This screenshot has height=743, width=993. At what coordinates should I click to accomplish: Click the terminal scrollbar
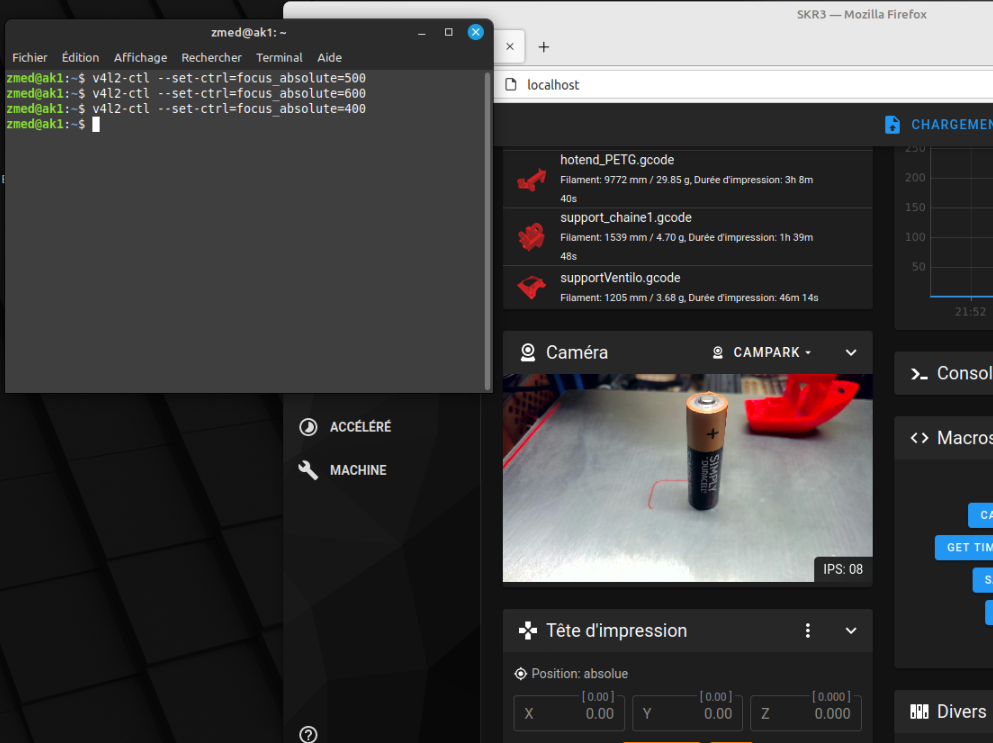tap(488, 231)
